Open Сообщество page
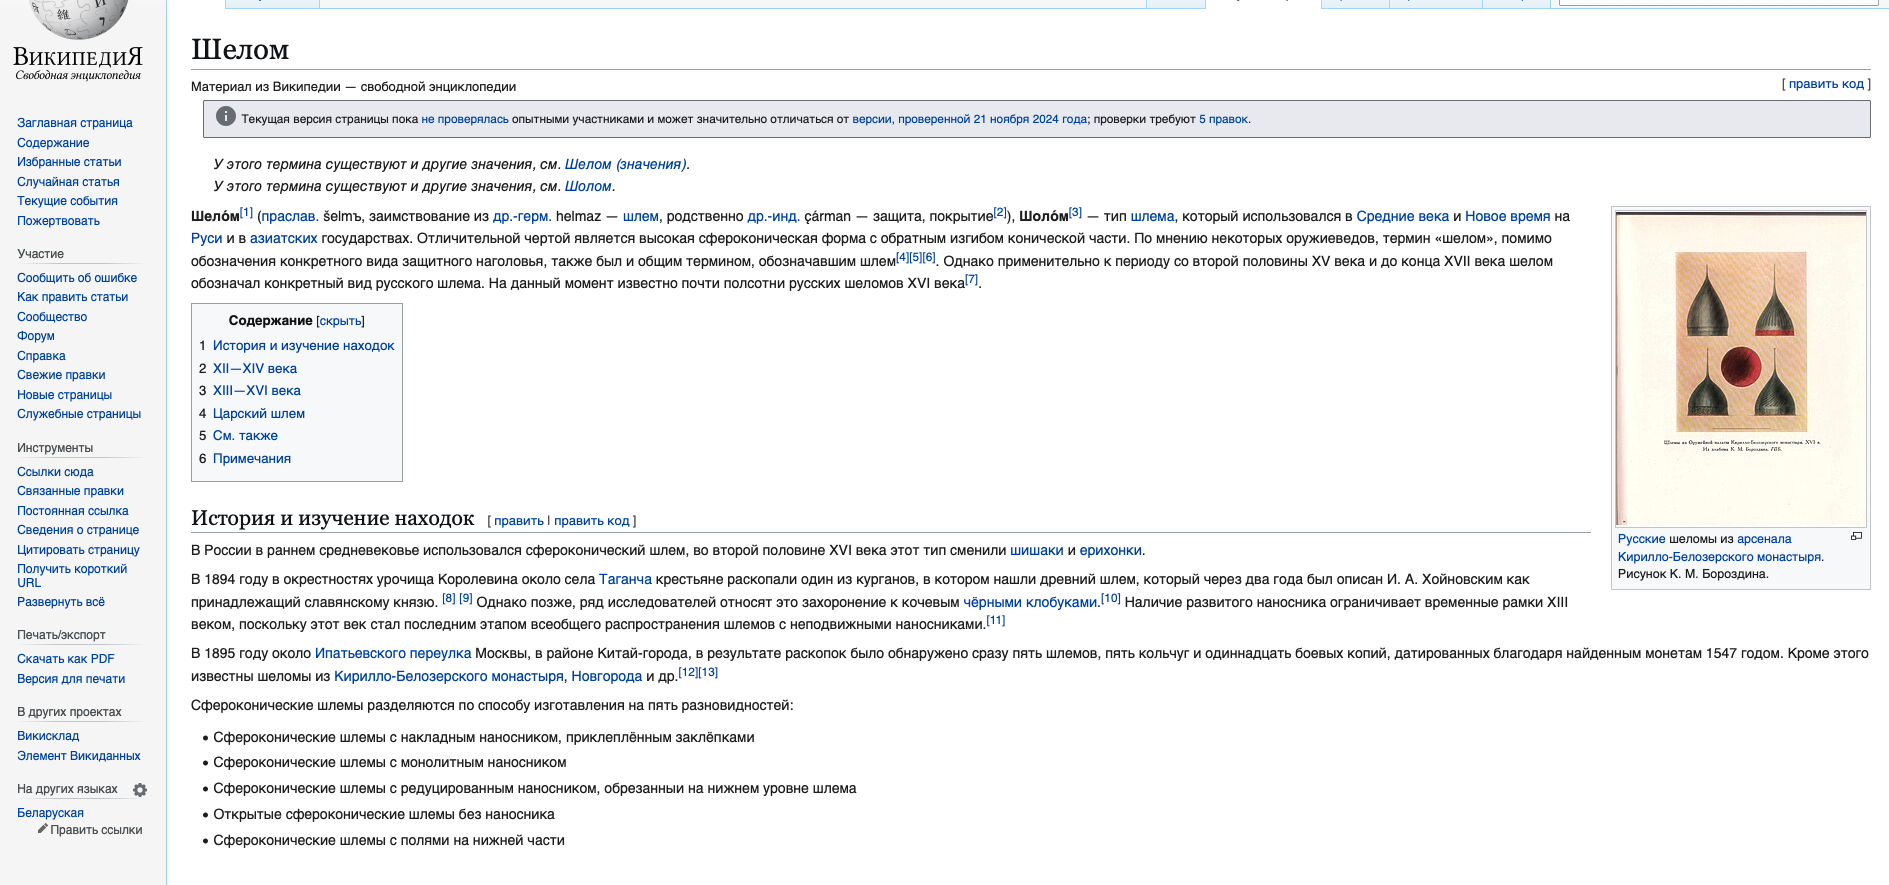 52,317
